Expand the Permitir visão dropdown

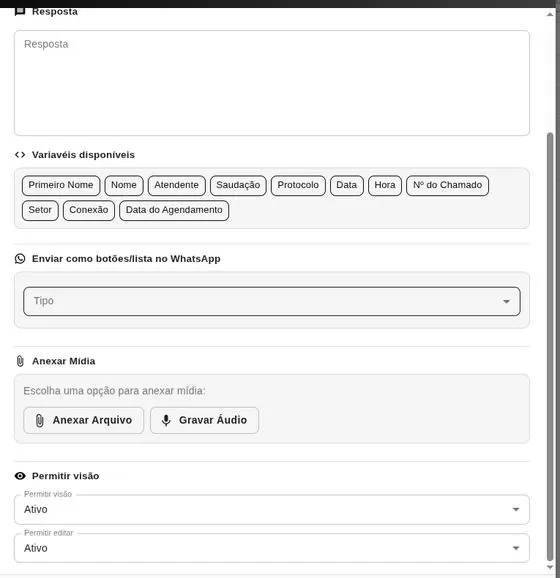click(272, 509)
